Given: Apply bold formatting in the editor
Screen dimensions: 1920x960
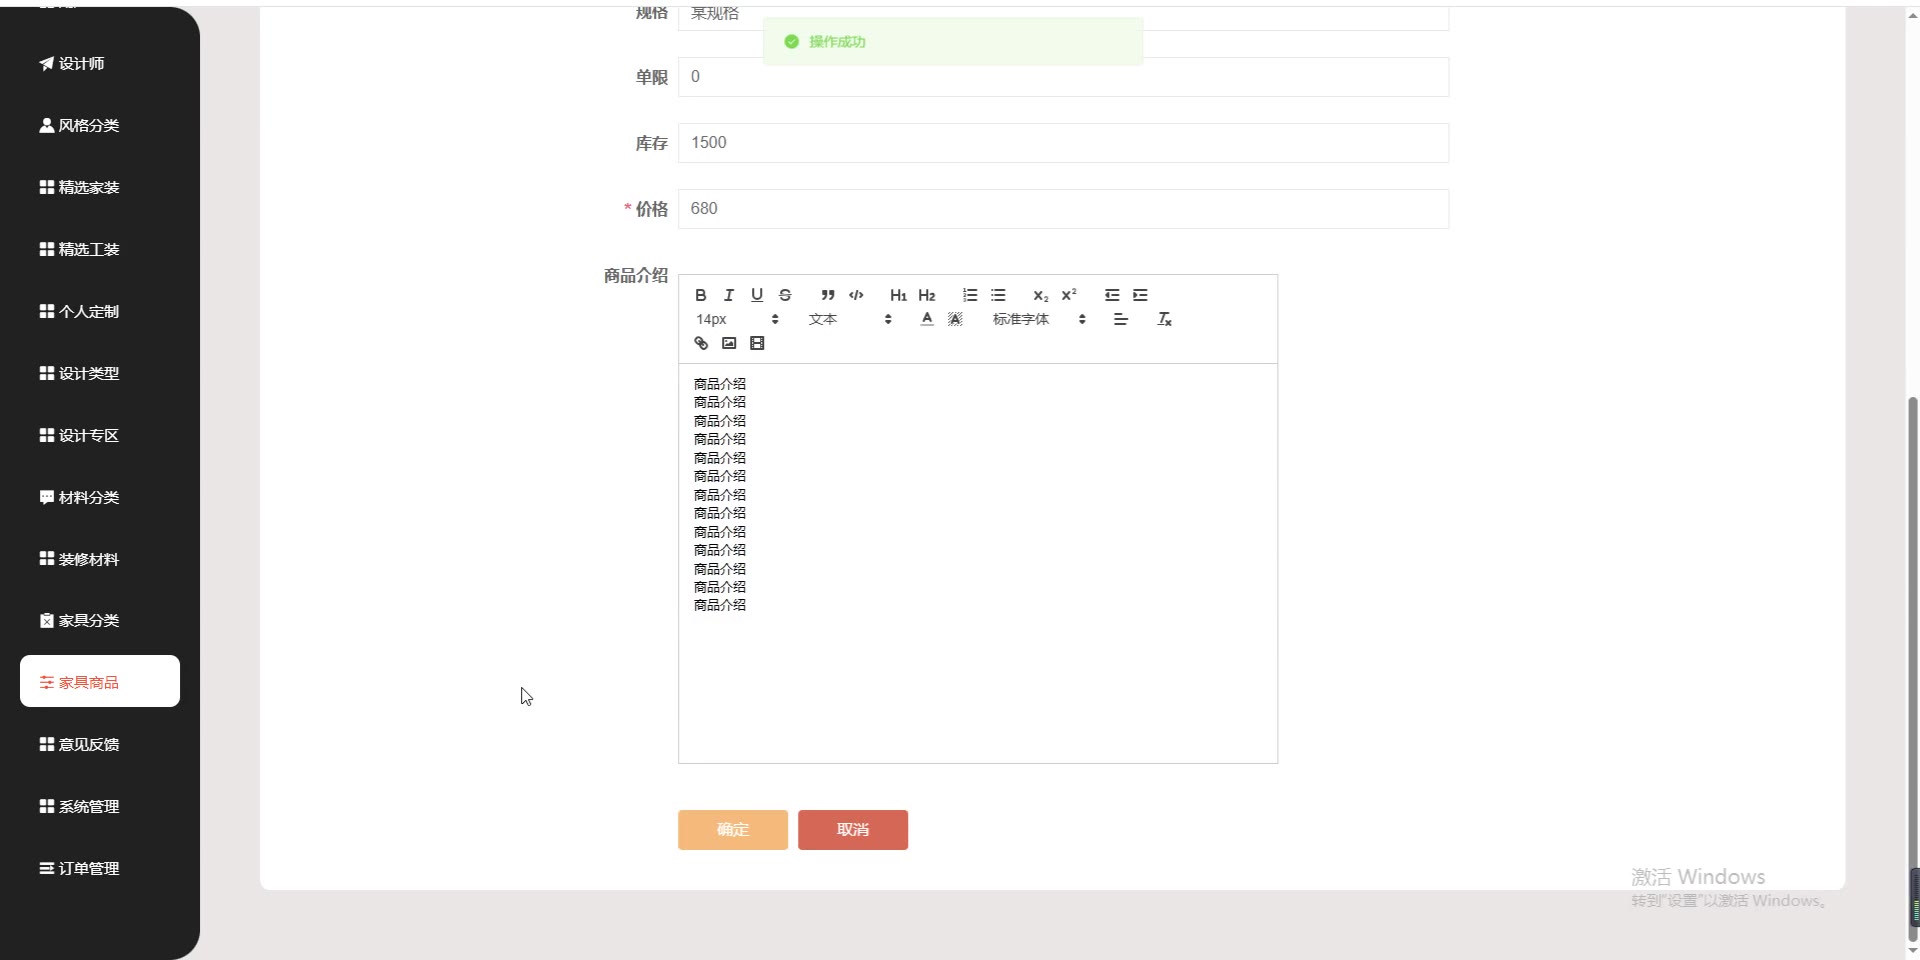Looking at the screenshot, I should coord(700,295).
